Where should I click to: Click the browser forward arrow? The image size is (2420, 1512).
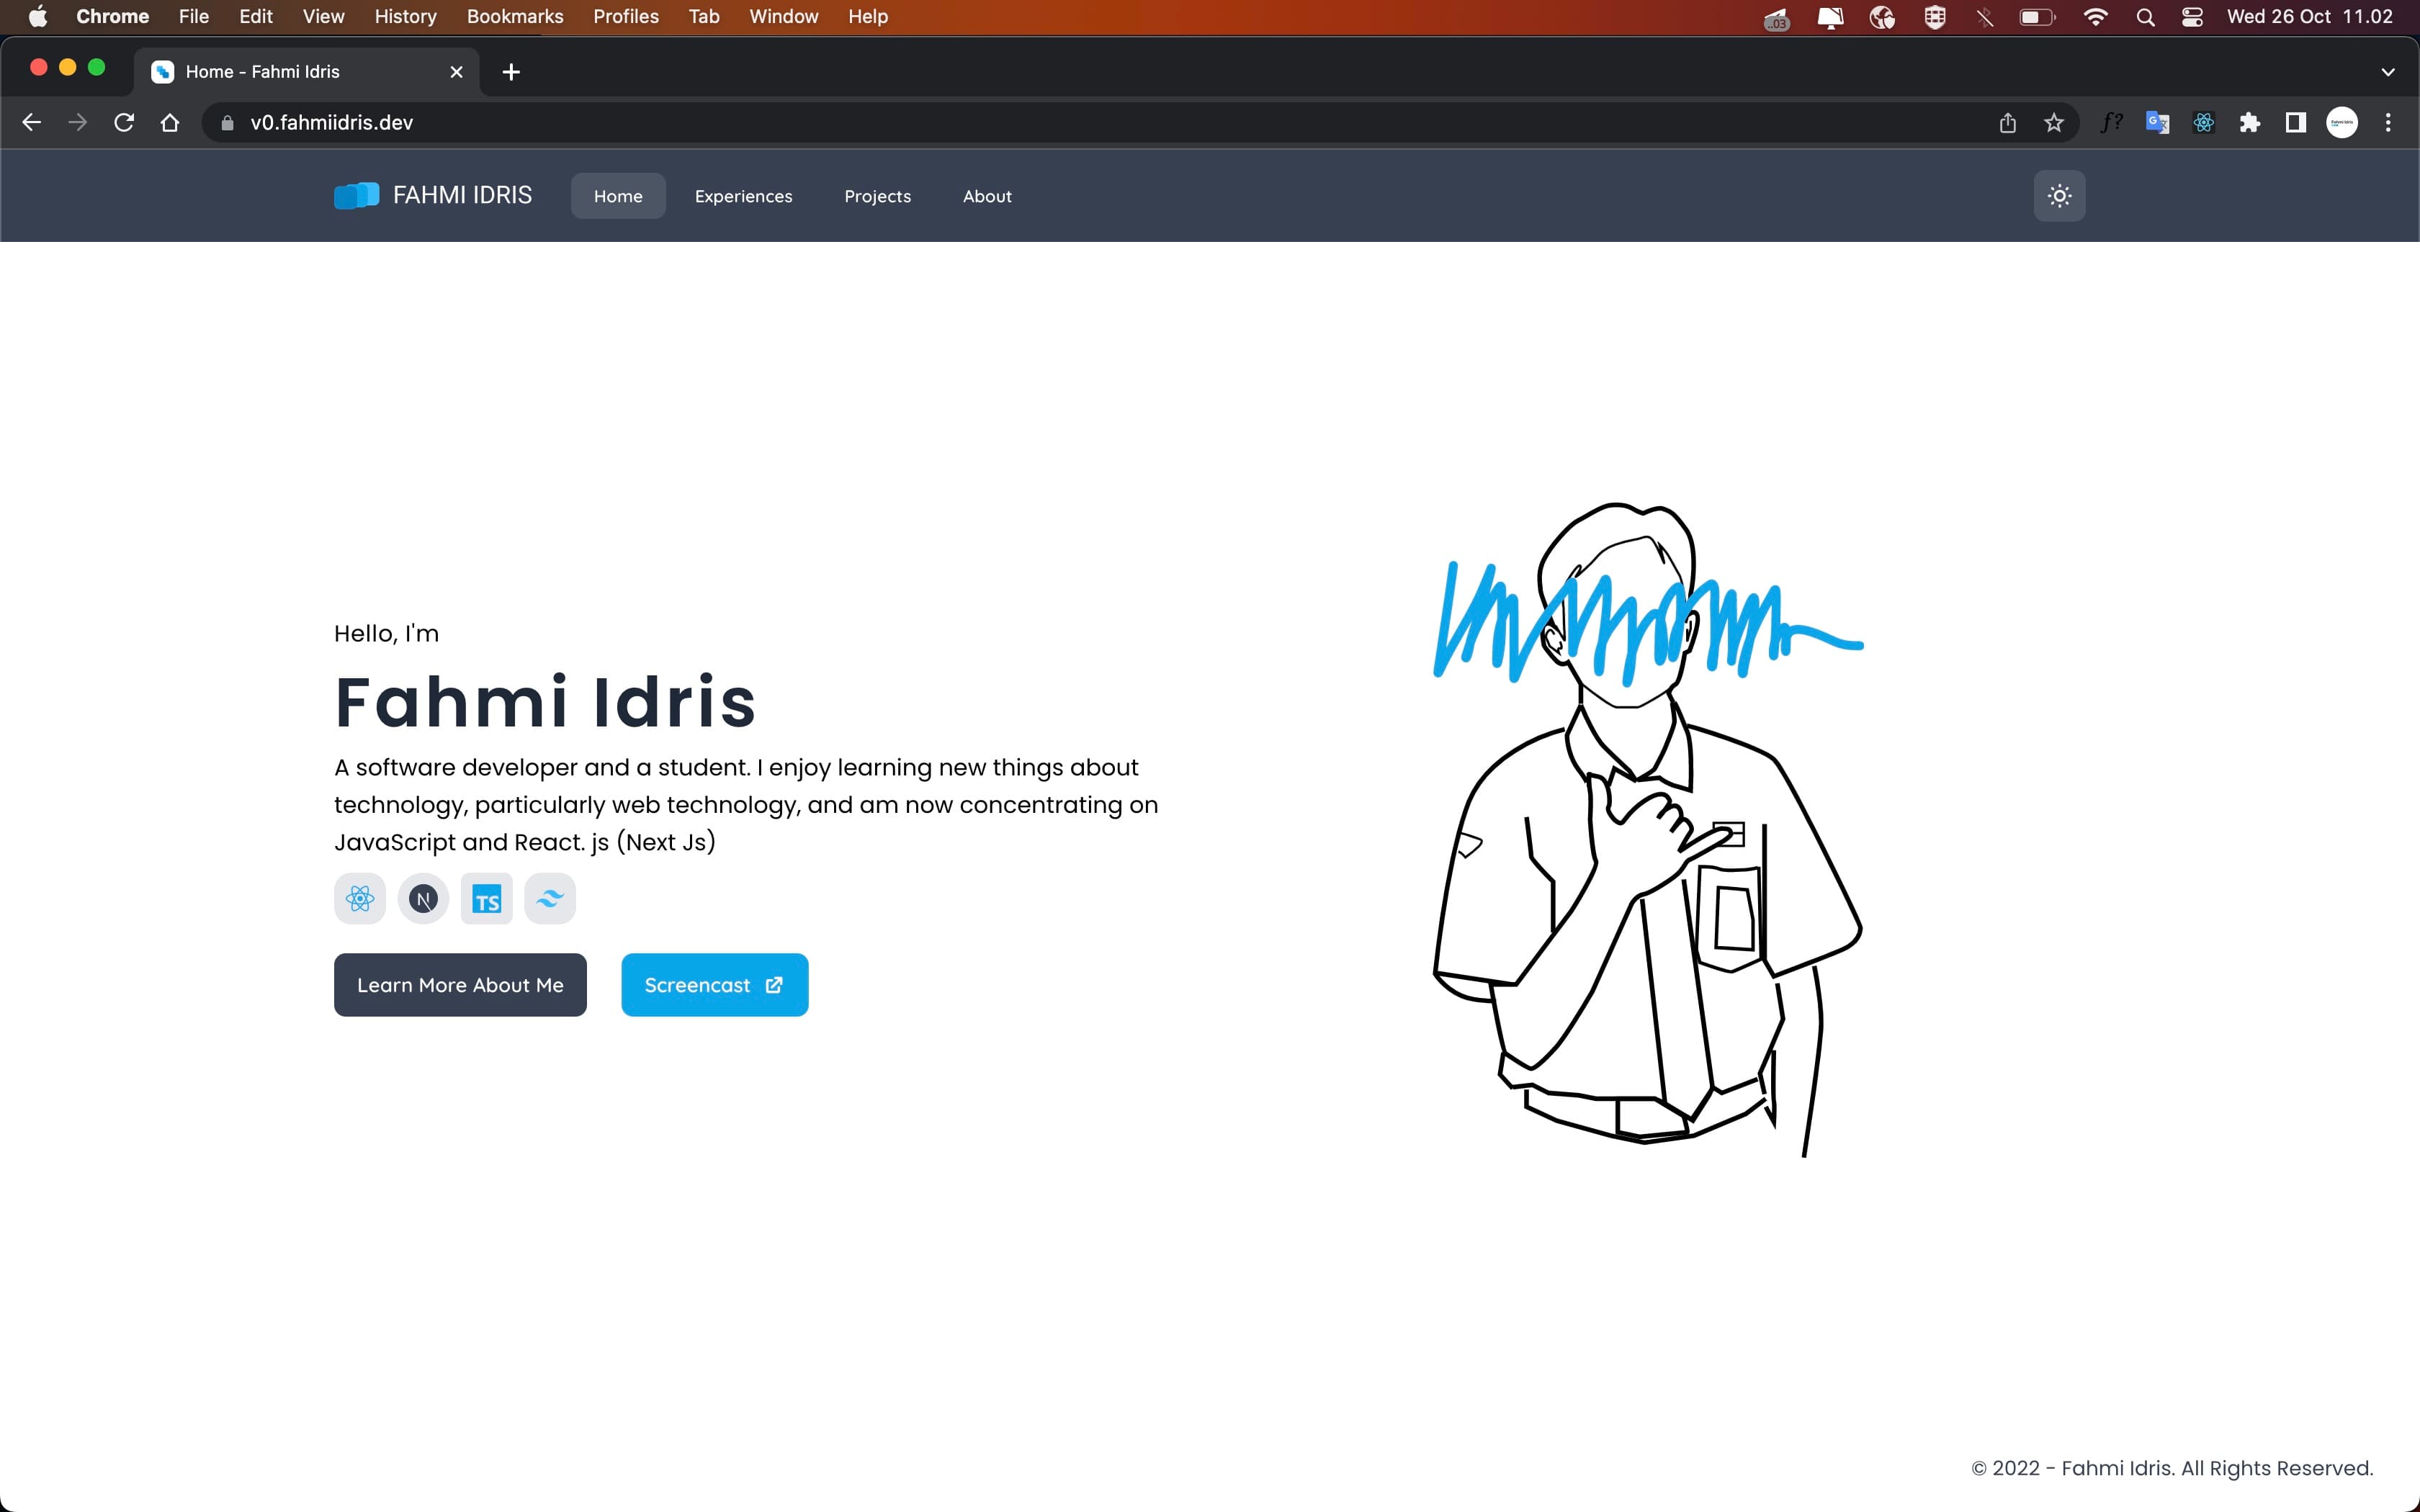(78, 122)
